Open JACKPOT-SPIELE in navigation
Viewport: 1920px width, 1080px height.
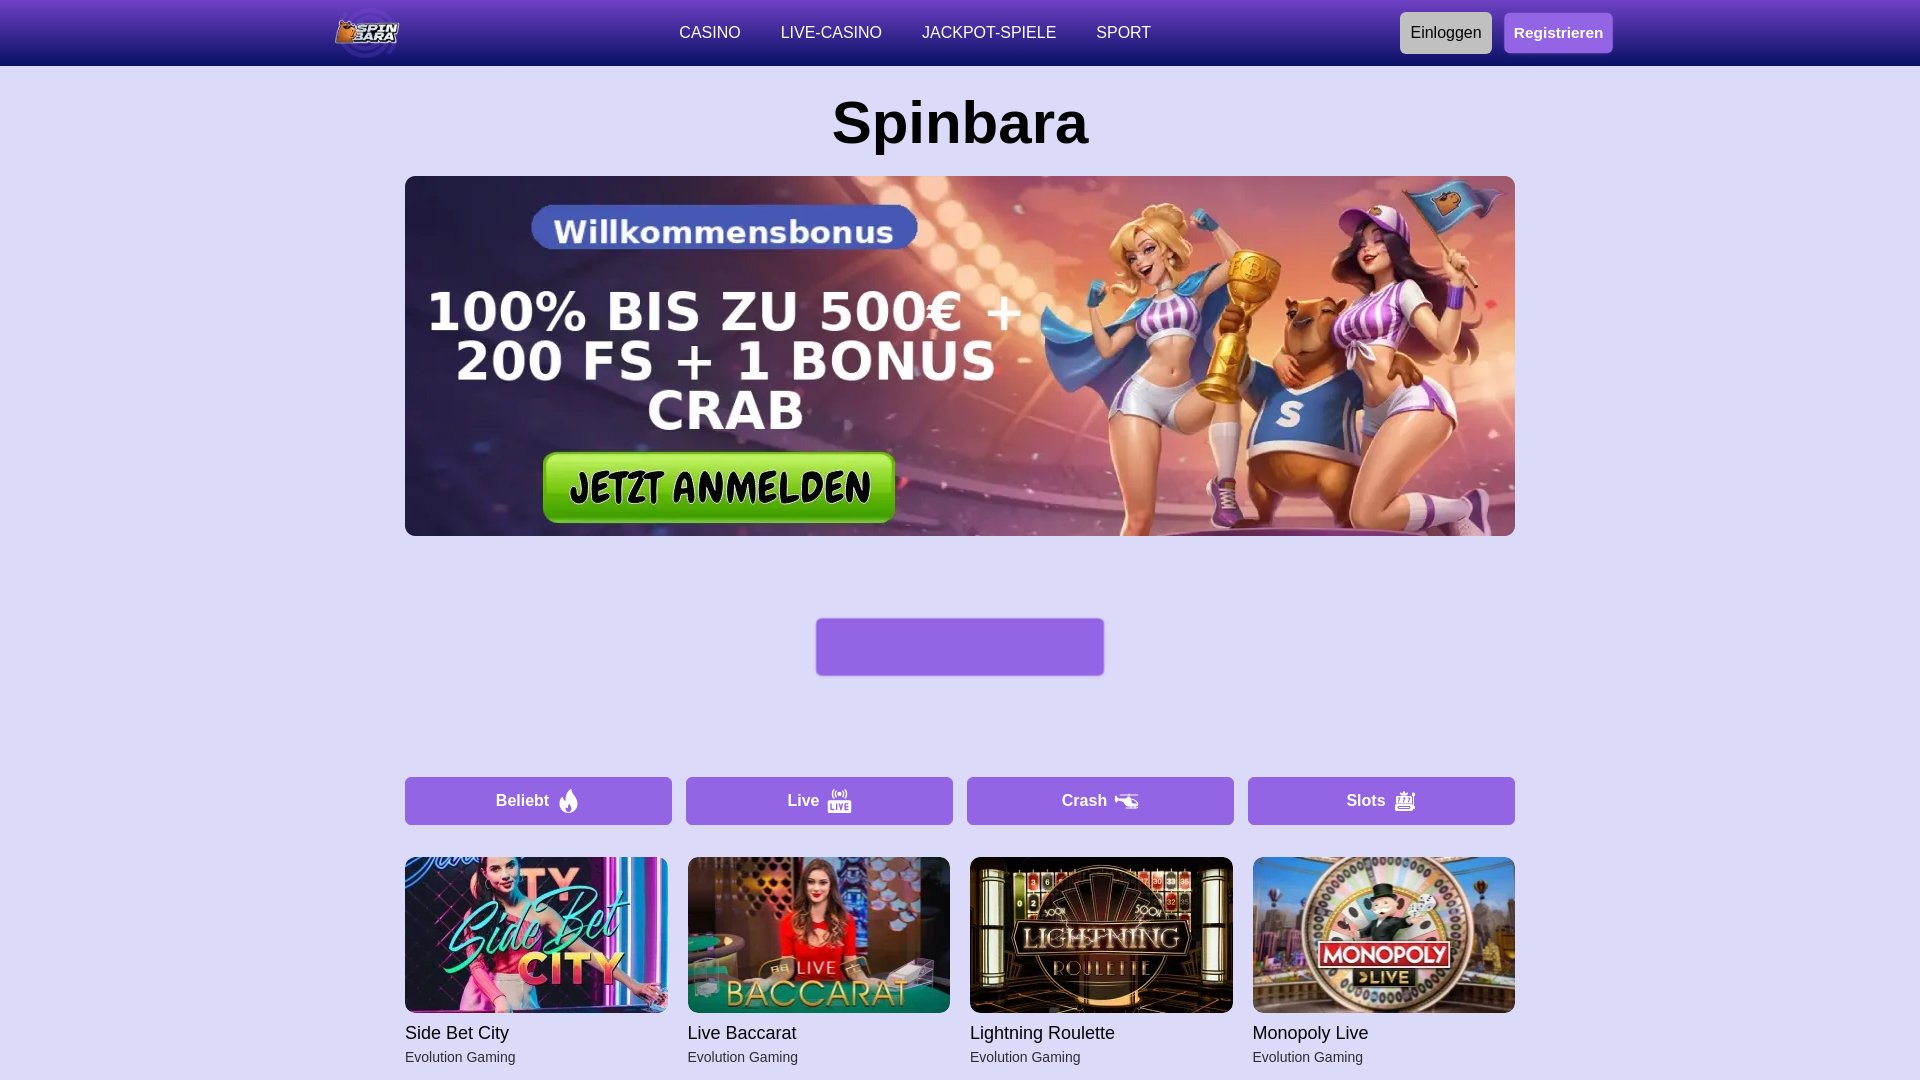[x=989, y=33]
